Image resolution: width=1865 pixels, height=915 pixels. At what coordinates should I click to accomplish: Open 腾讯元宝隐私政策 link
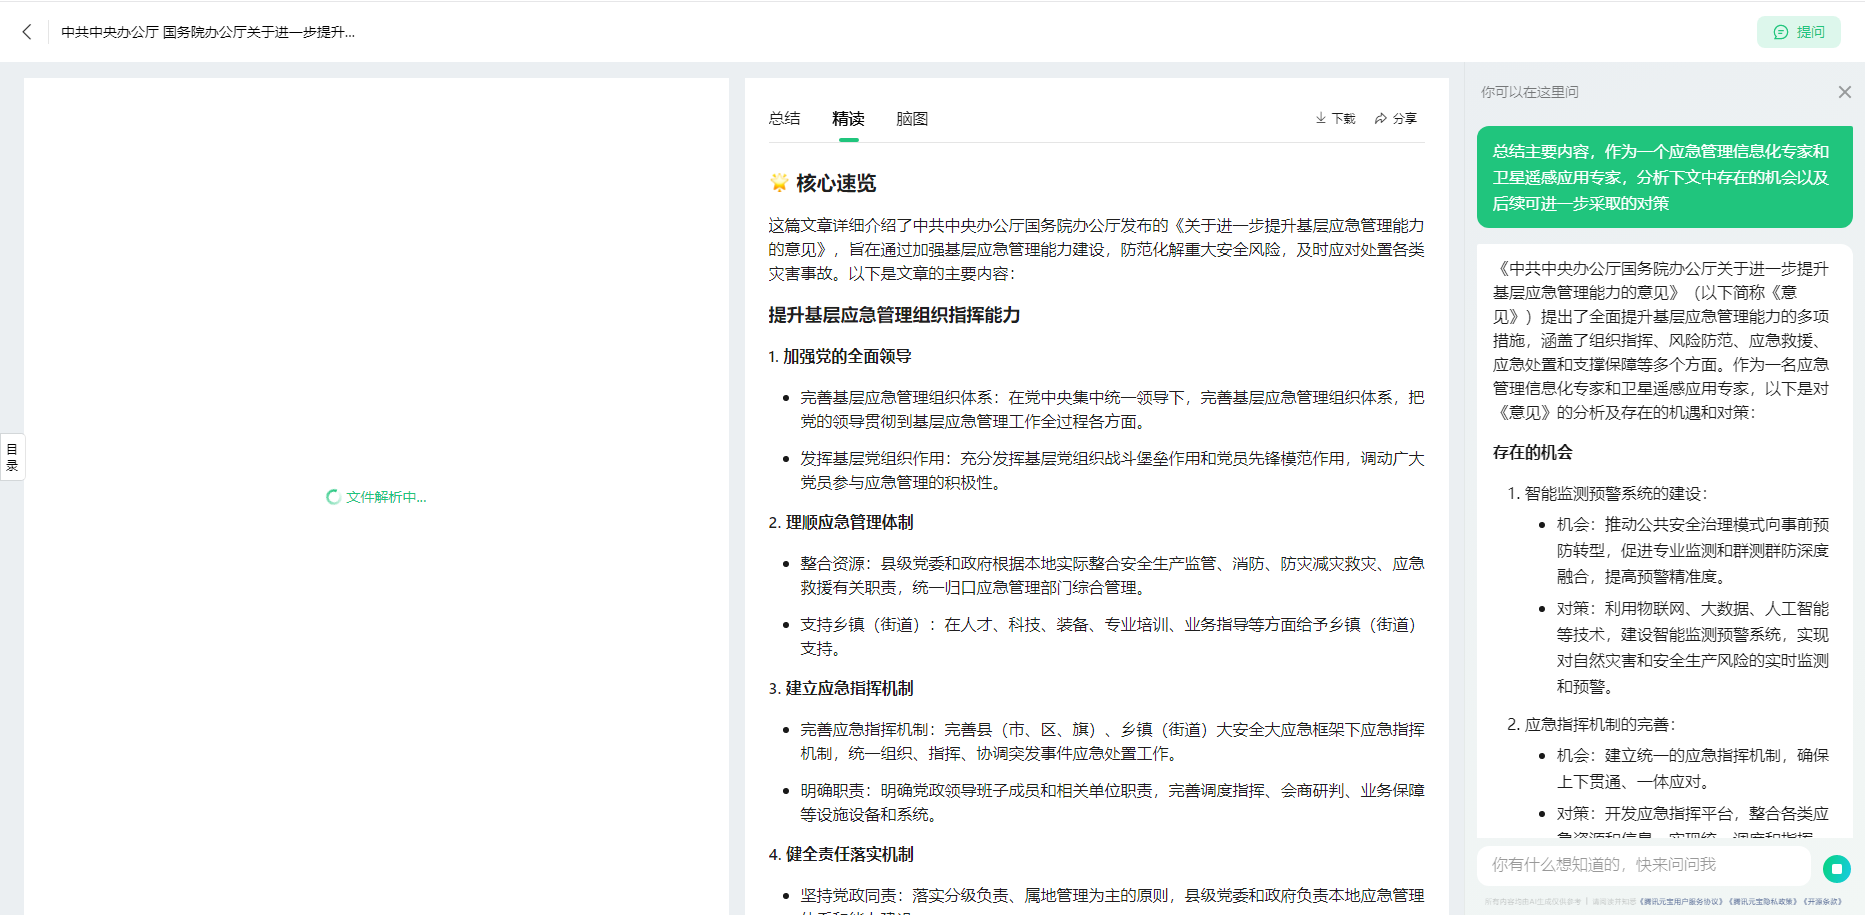[x=1763, y=902]
